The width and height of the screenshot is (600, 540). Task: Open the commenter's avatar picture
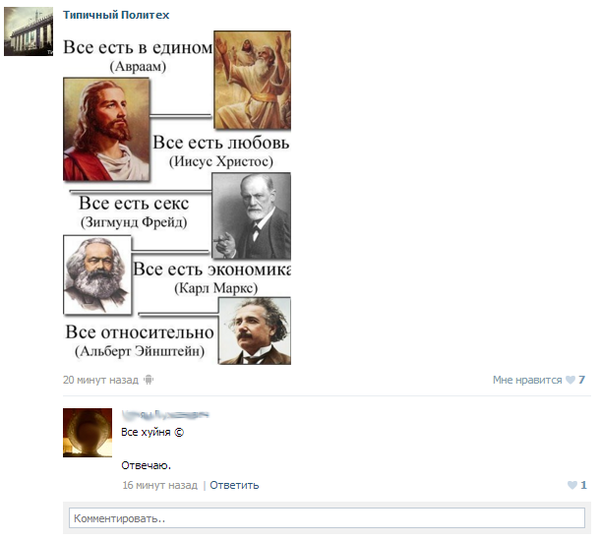88,432
